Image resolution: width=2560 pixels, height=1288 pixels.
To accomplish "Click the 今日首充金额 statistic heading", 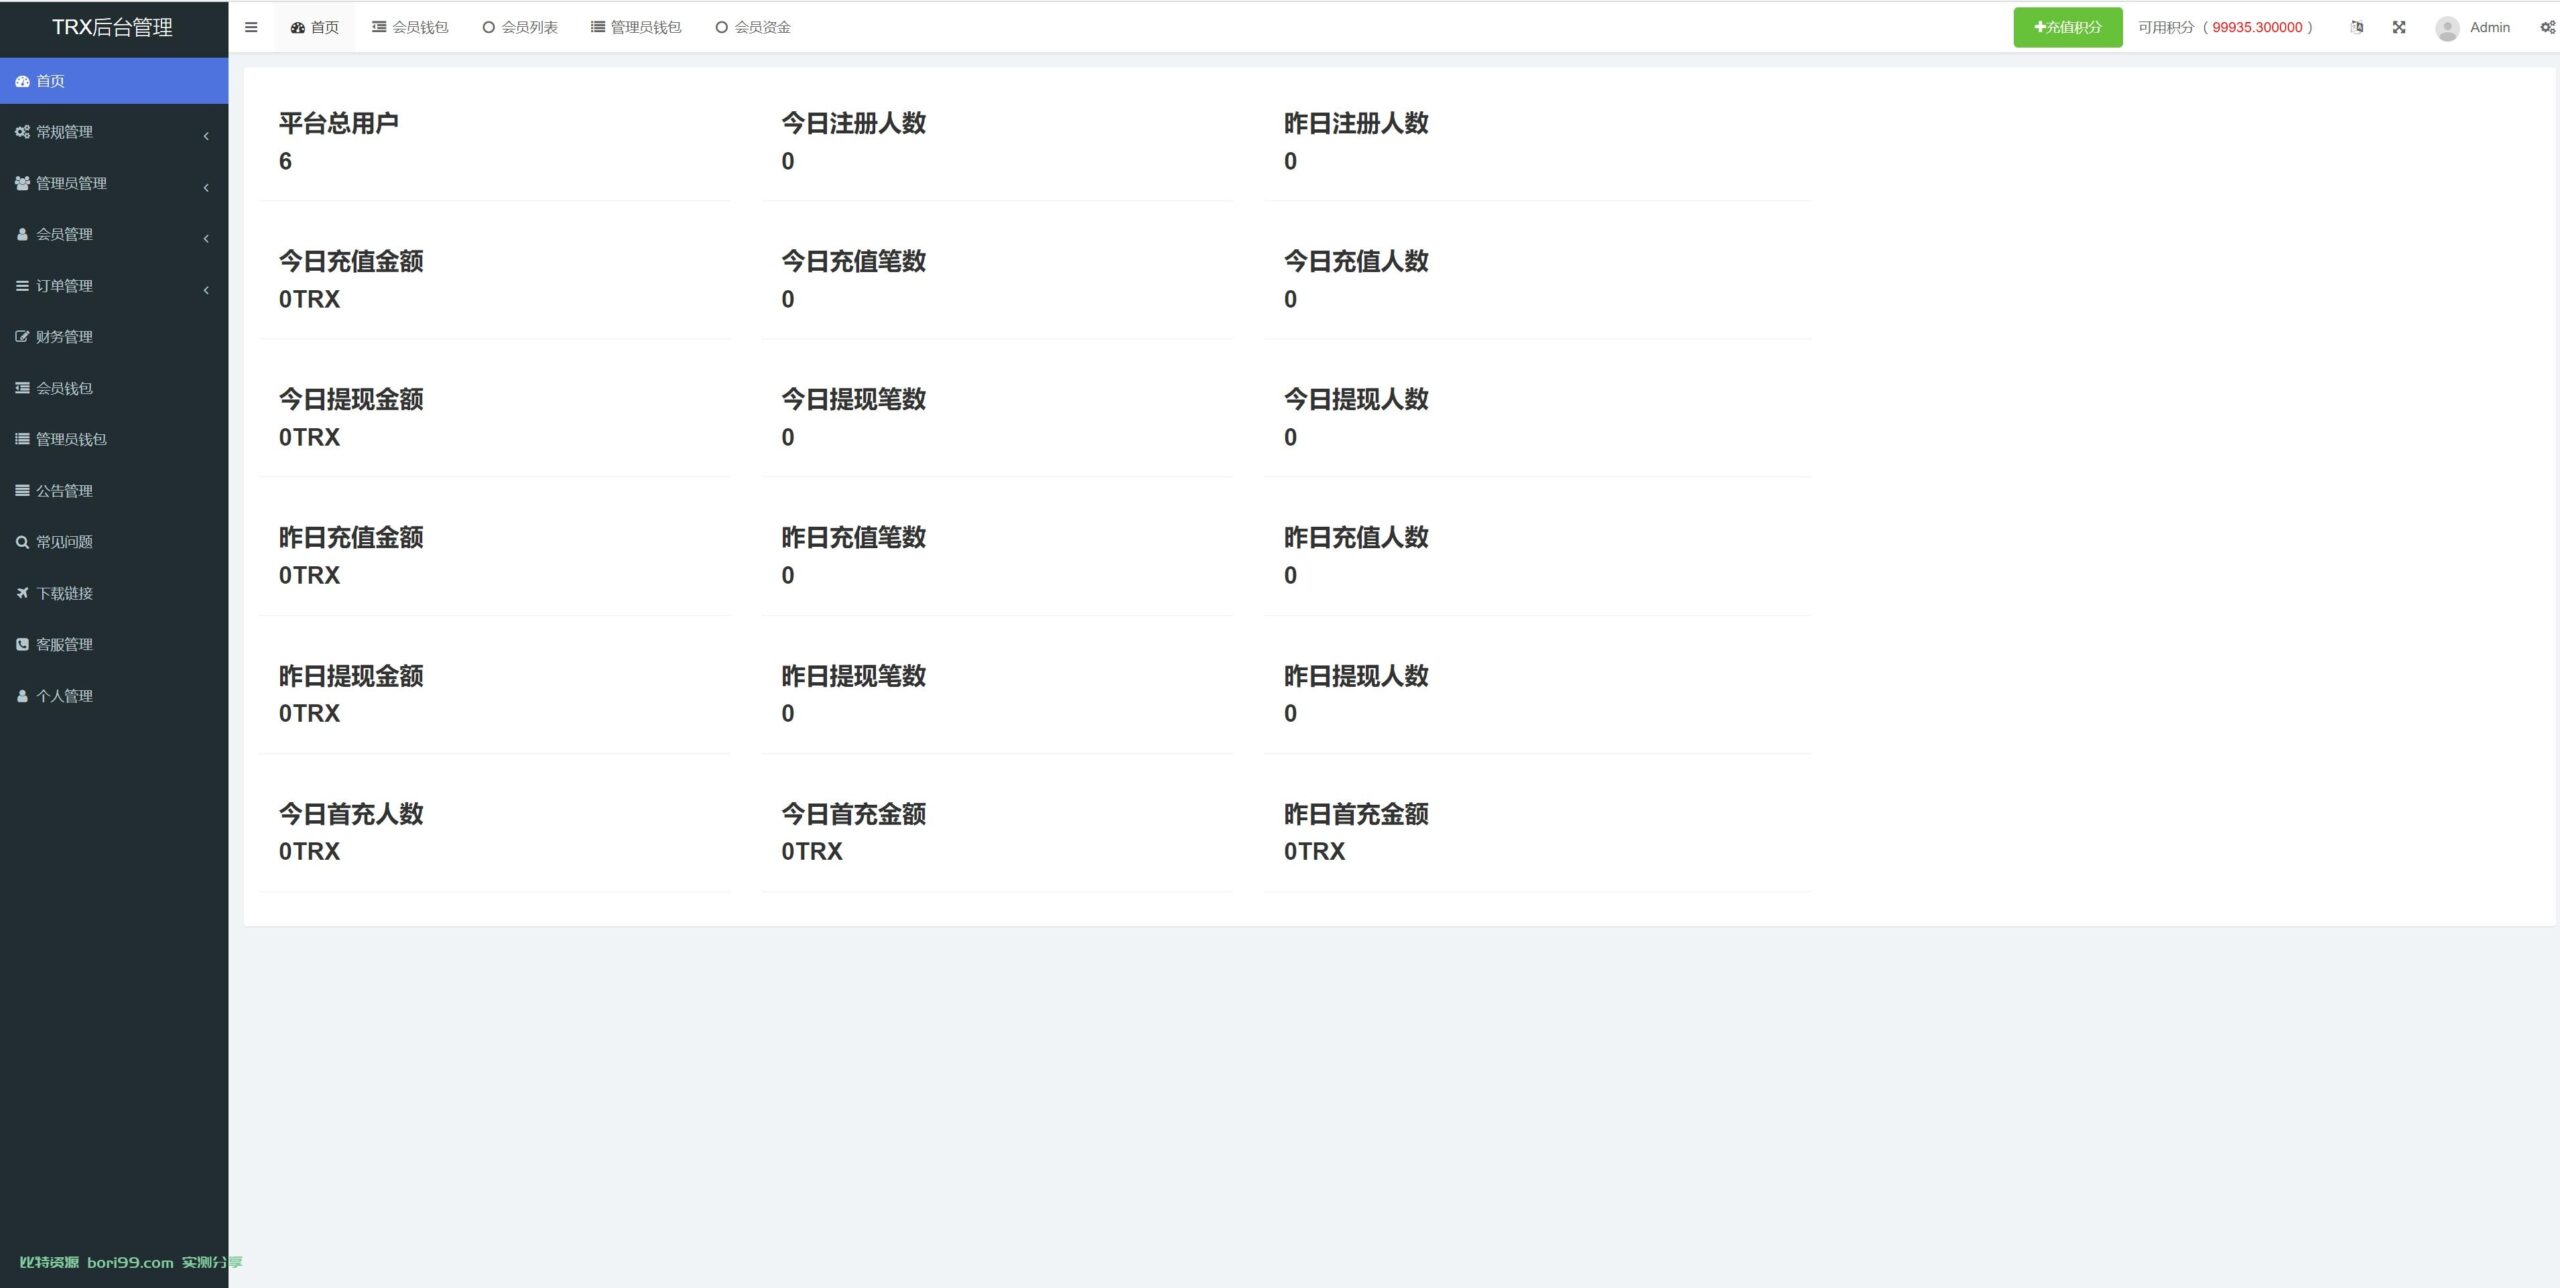I will click(854, 814).
